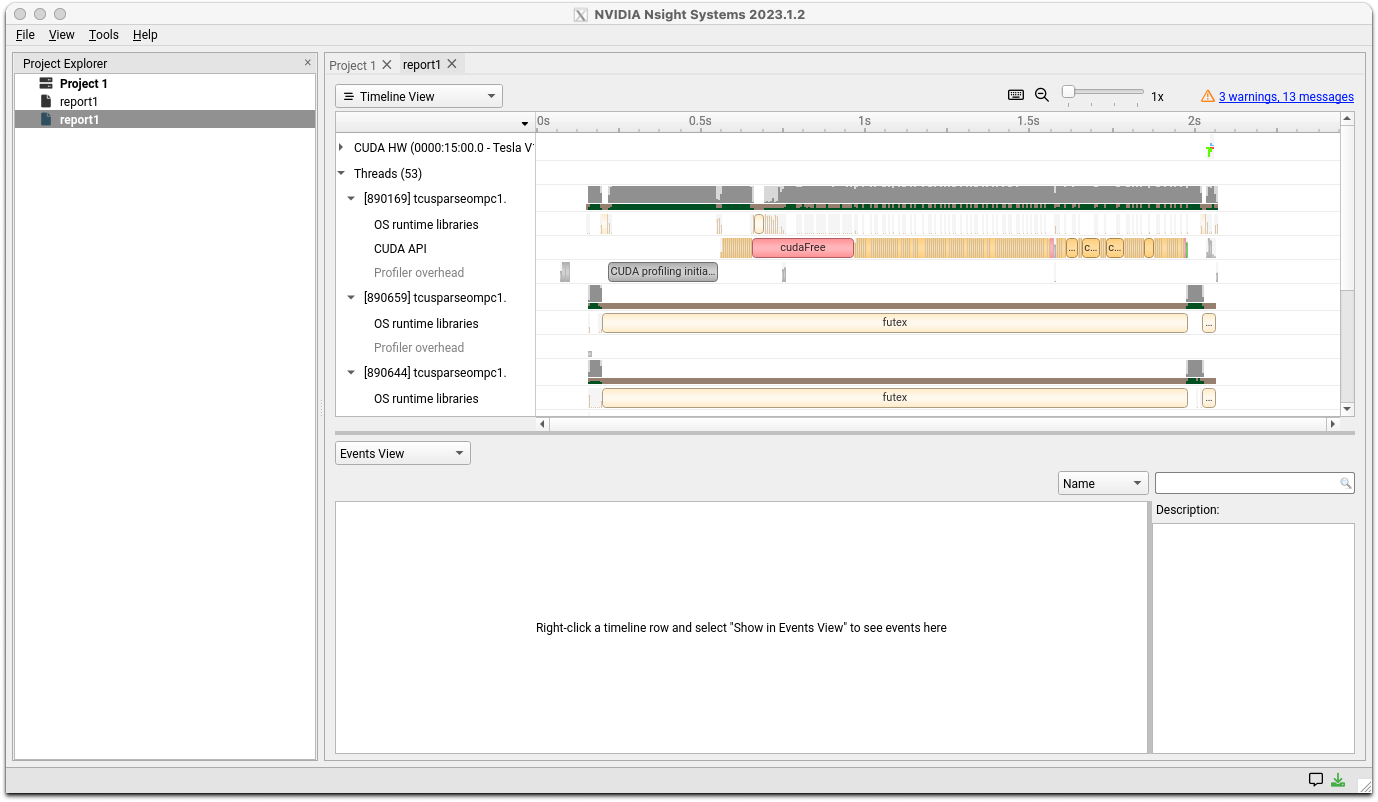1378x802 pixels.
Task: Click the timeline zoom slider handle
Action: [1068, 92]
